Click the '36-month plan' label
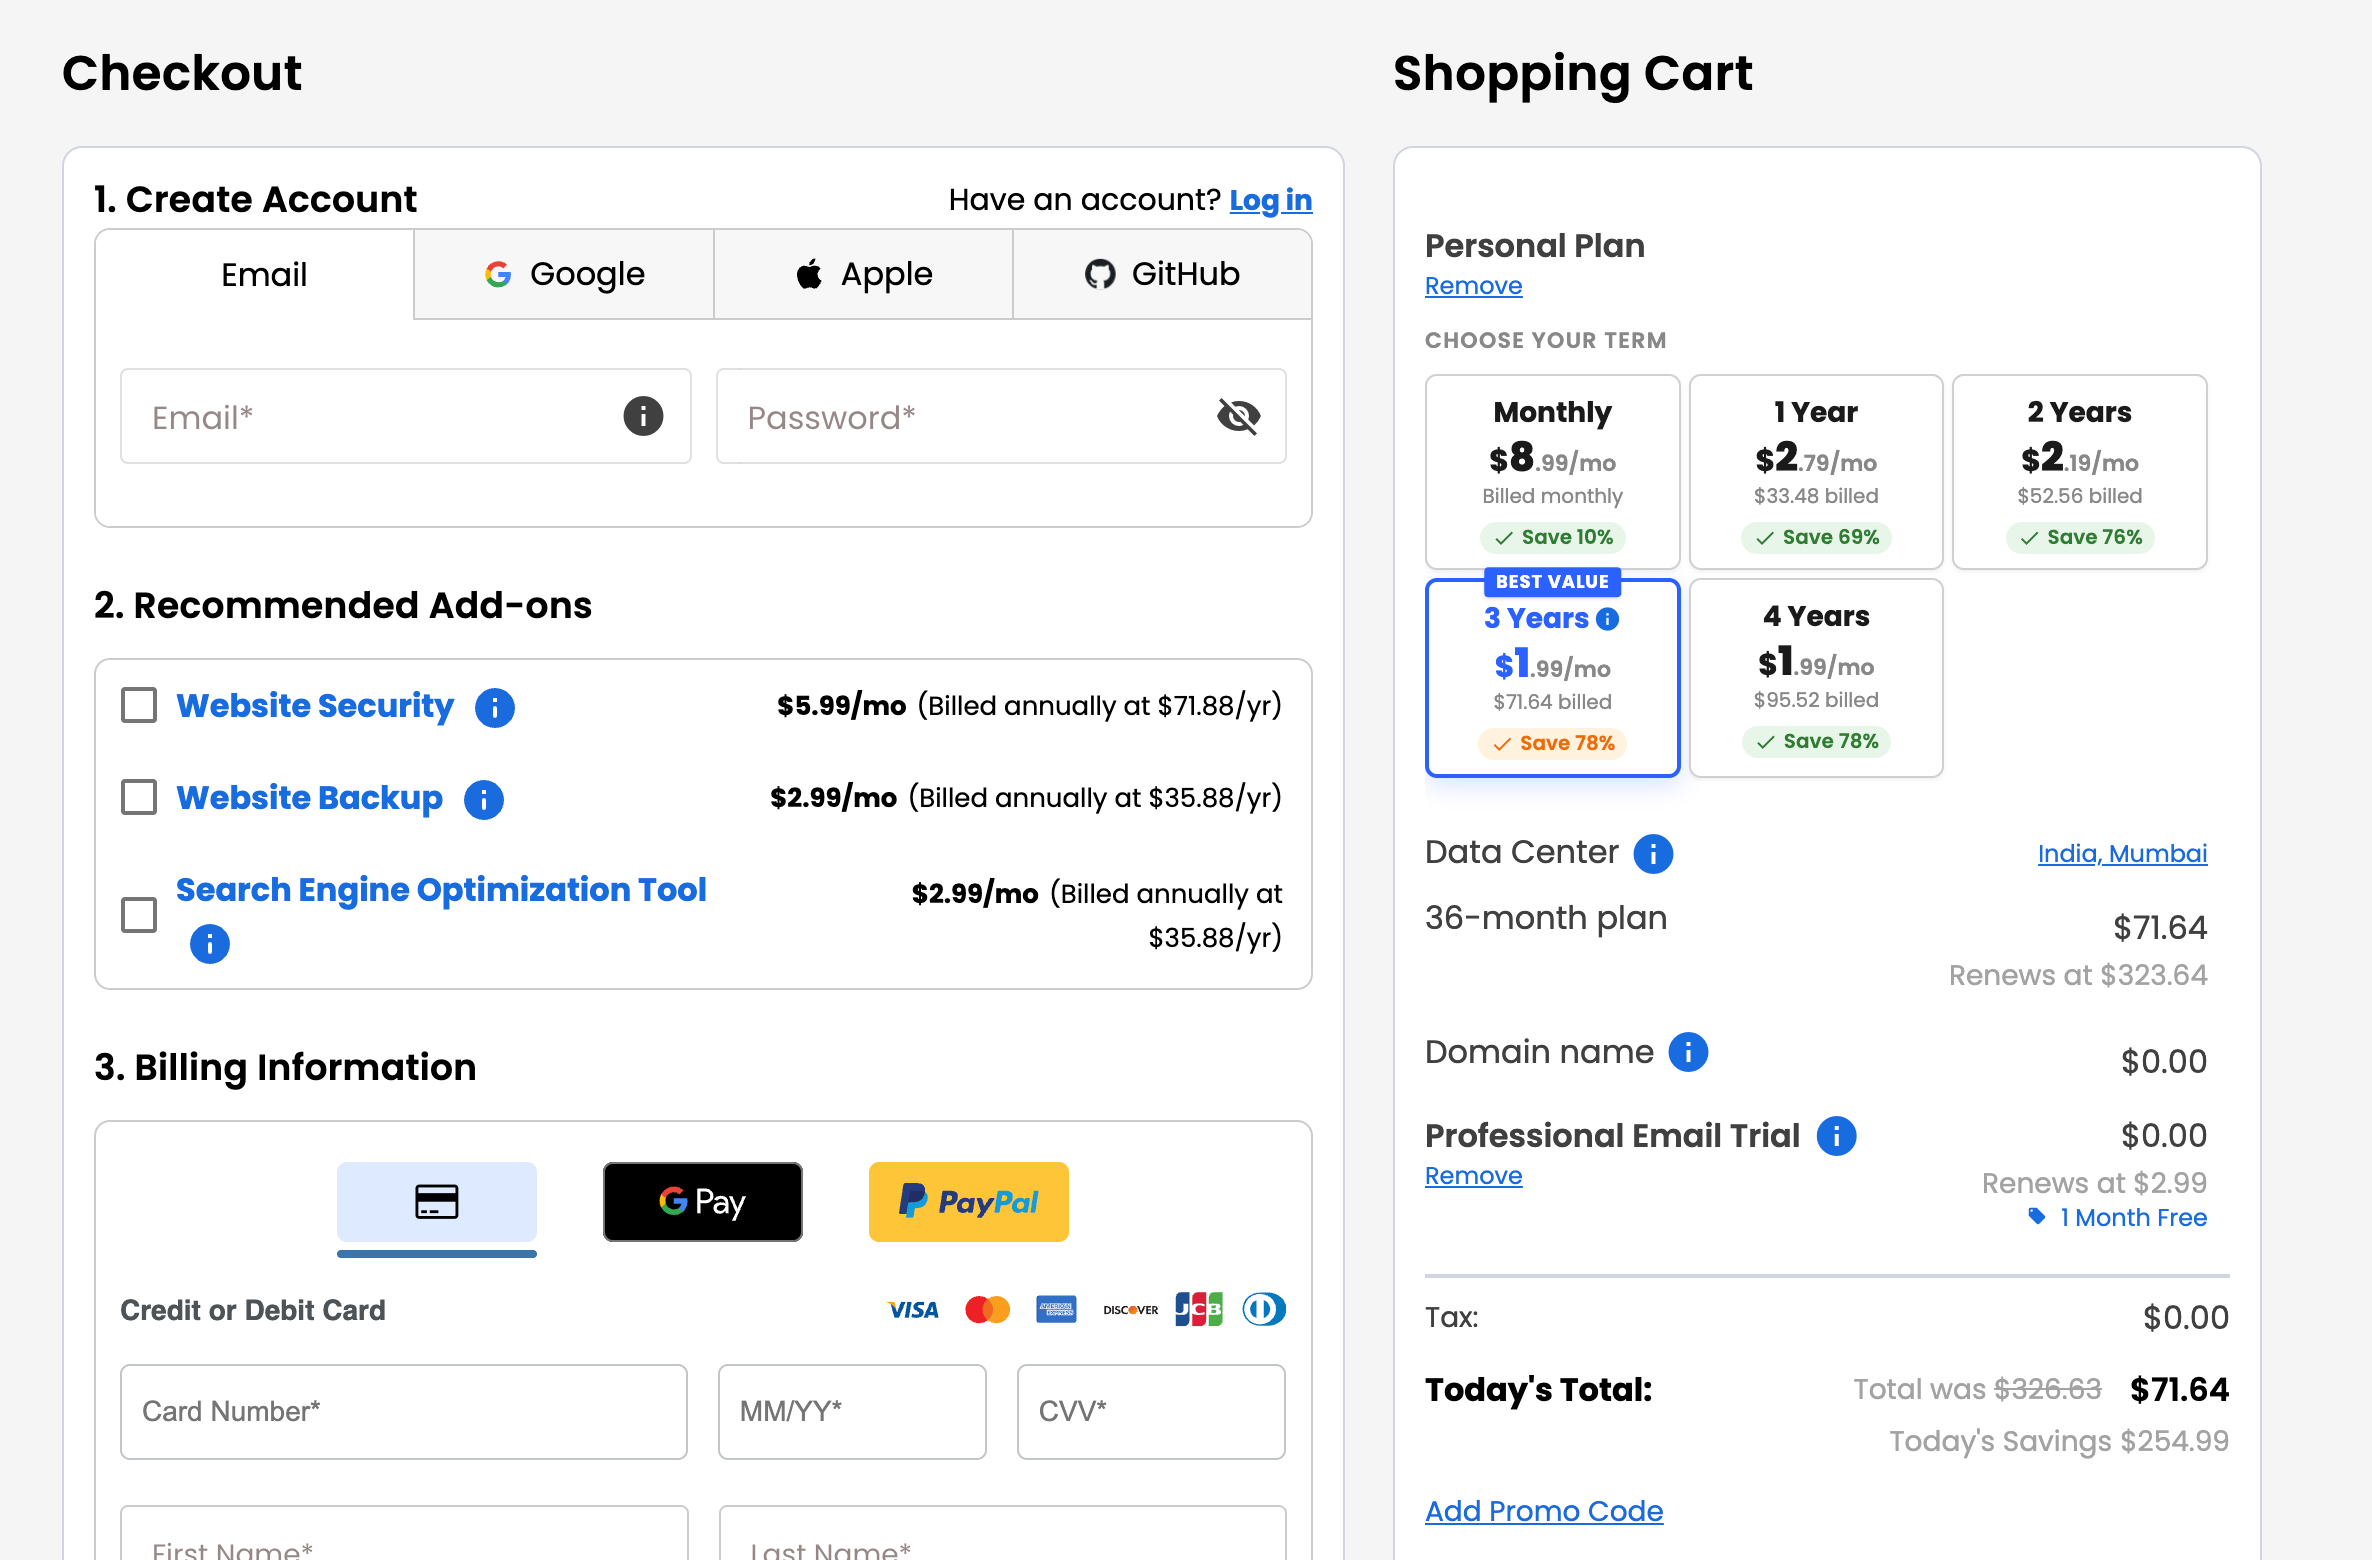This screenshot has height=1560, width=2372. (x=1546, y=918)
